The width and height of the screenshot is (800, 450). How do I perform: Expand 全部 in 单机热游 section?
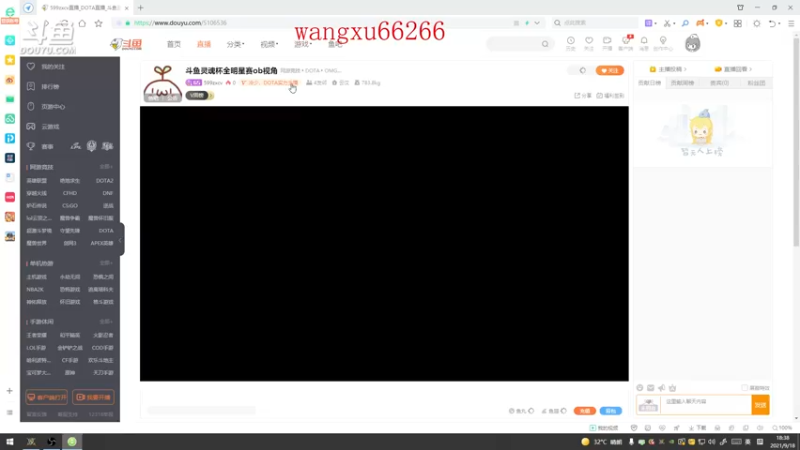[x=106, y=263]
